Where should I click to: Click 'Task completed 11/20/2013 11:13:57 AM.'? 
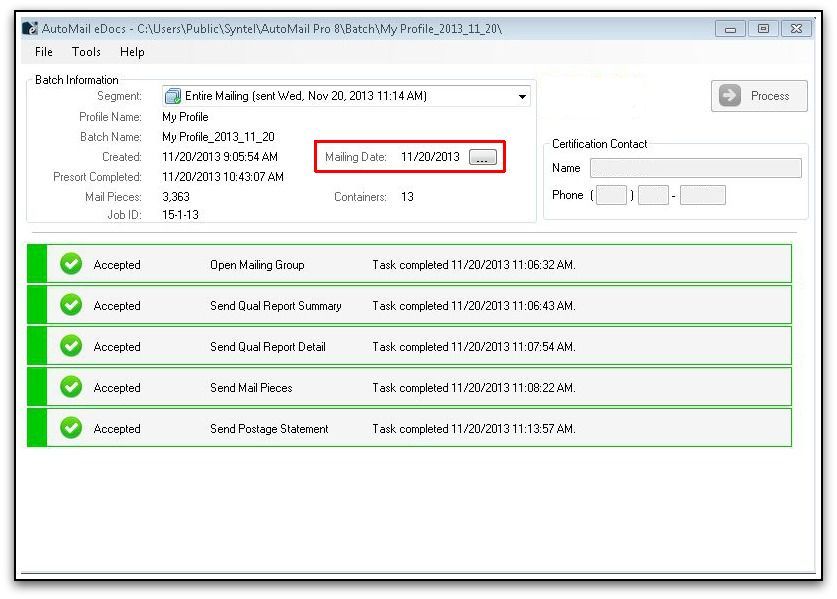tap(474, 429)
